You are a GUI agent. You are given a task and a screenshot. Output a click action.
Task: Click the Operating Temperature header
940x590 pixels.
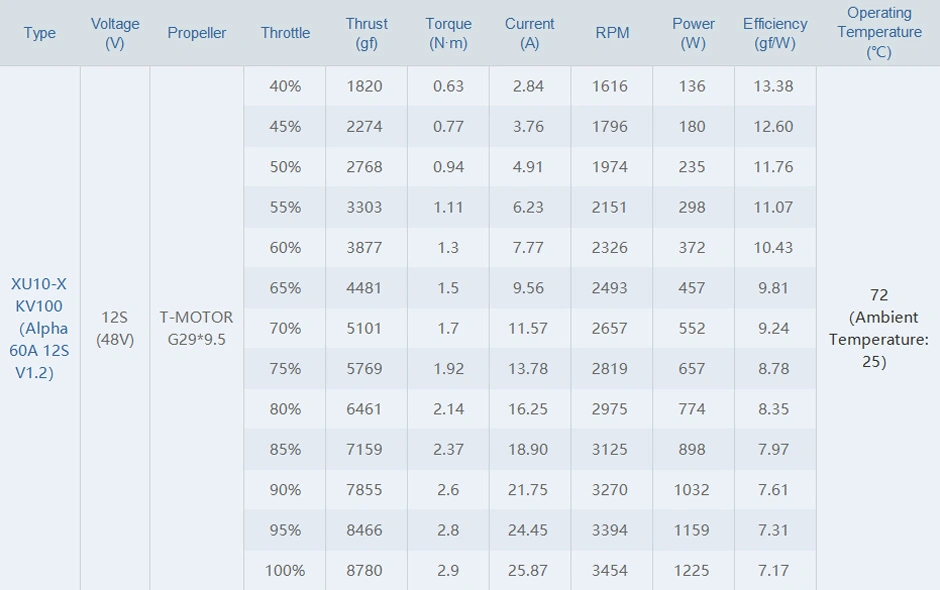pyautogui.click(x=879, y=33)
